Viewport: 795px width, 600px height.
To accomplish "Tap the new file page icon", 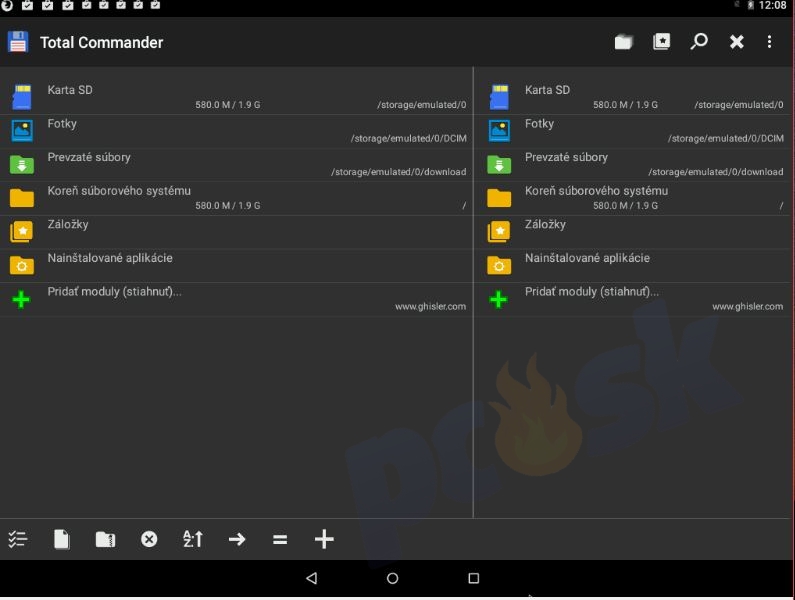I will point(61,539).
